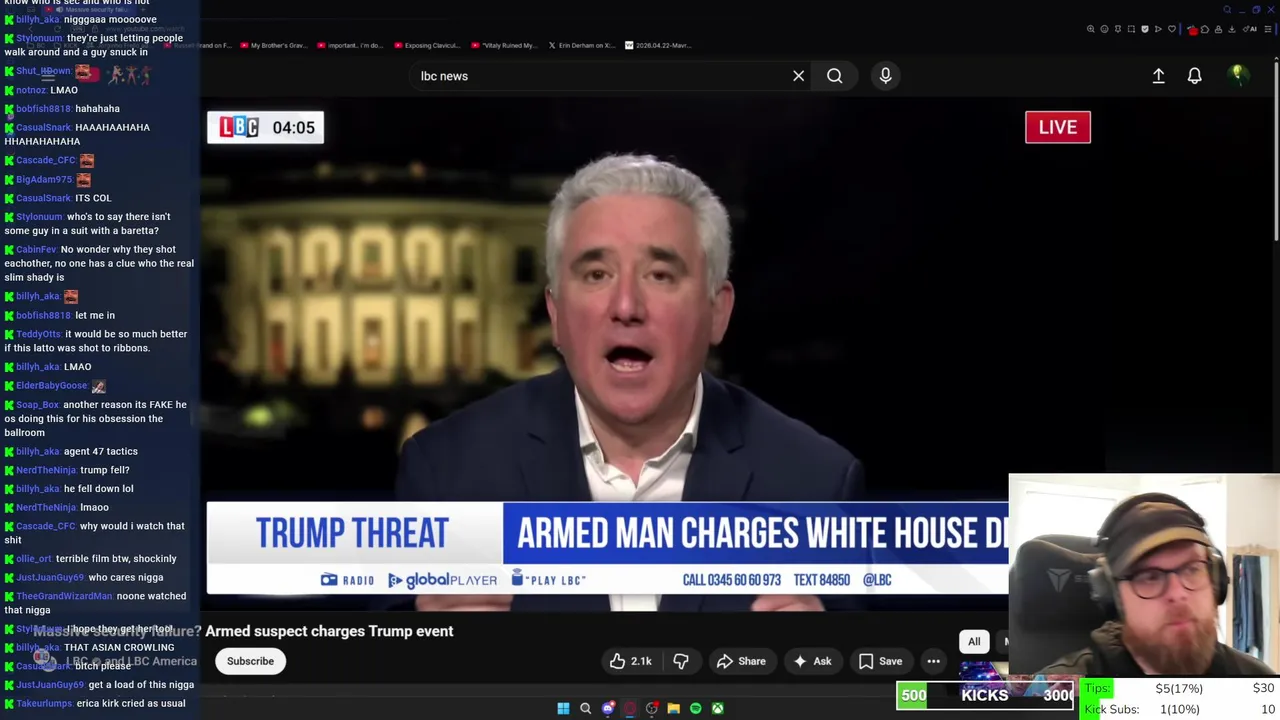
Task: Click the red LIVE badge on video
Action: click(1057, 127)
